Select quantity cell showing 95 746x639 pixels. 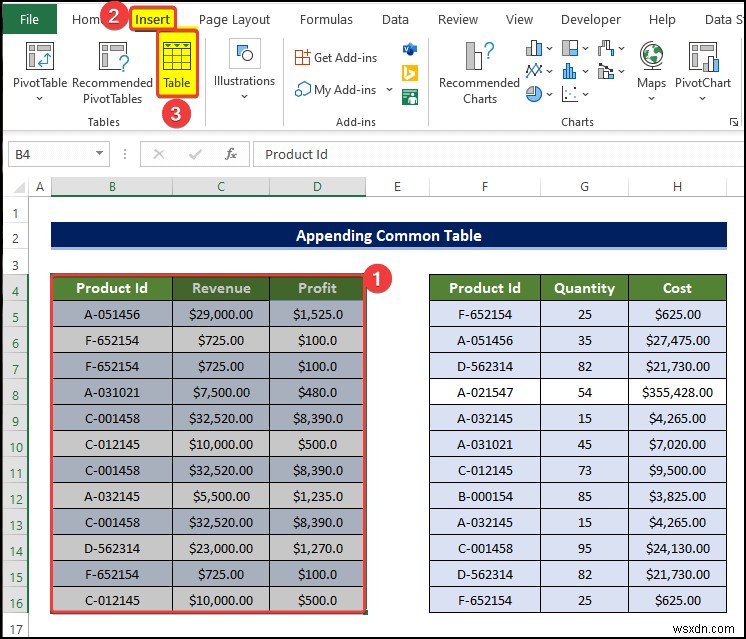coord(584,548)
